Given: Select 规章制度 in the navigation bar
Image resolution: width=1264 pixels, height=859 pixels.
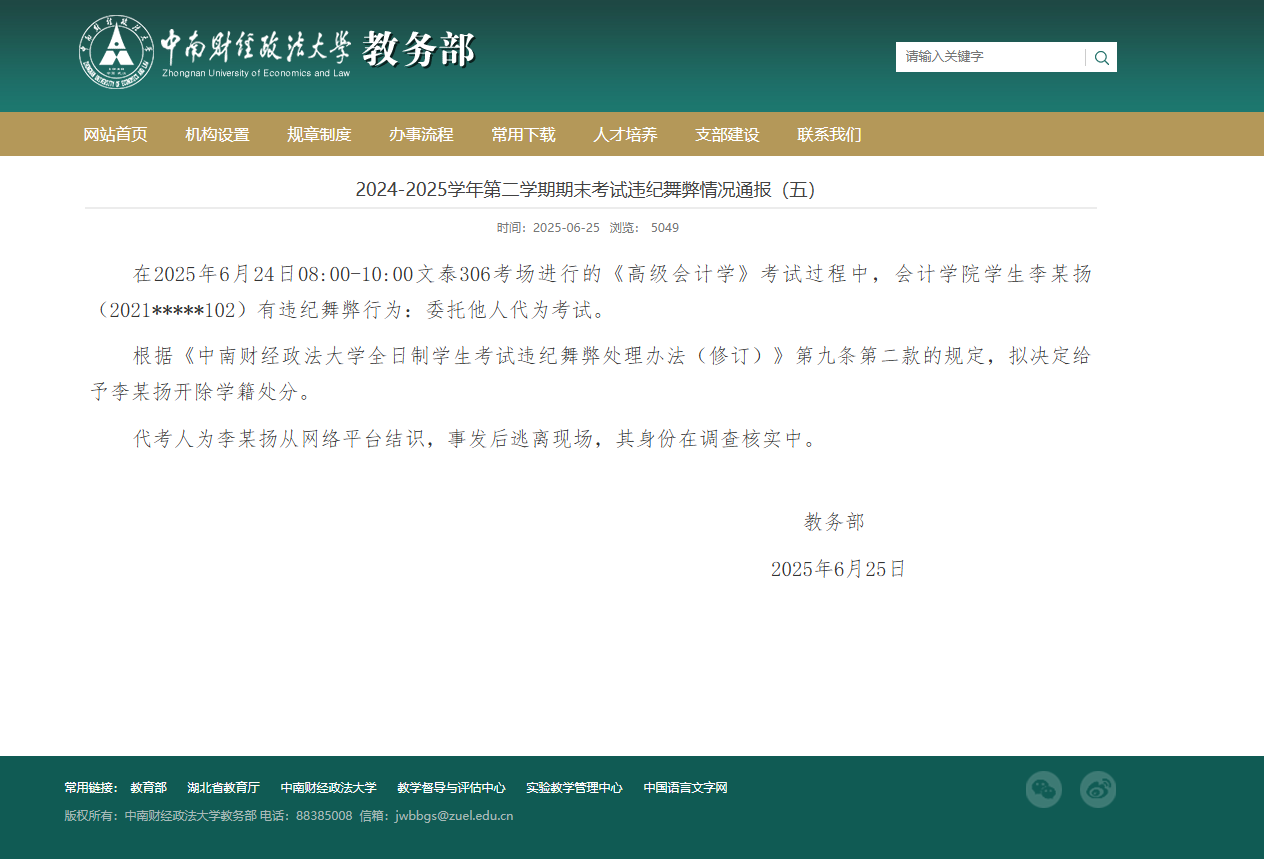Looking at the screenshot, I should coord(319,134).
